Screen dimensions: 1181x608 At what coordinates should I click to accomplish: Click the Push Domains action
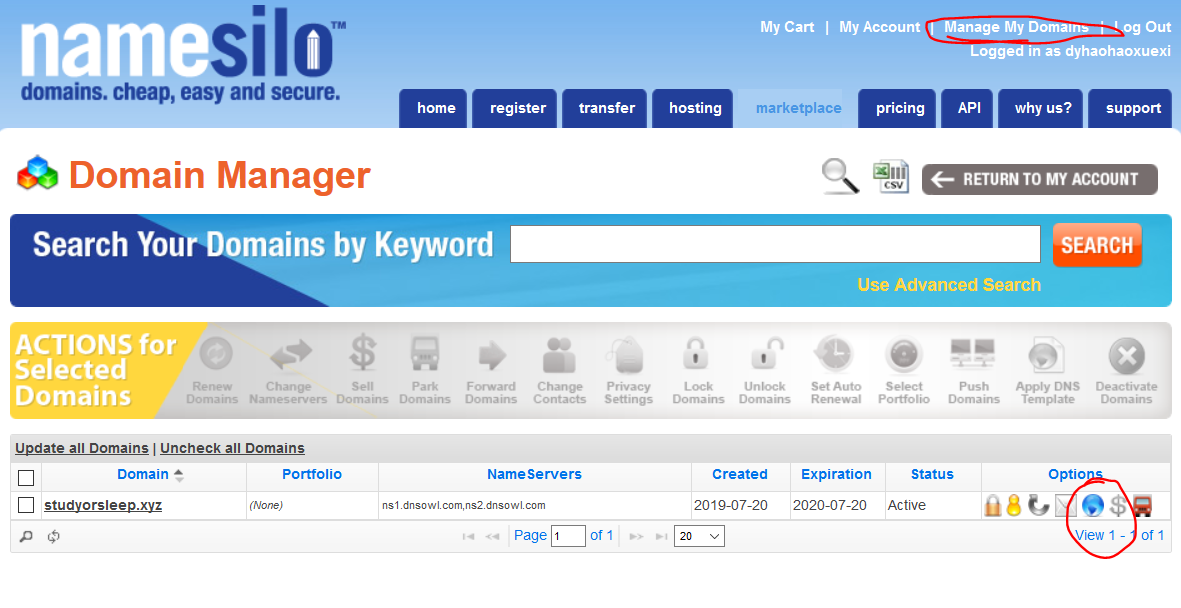coord(974,371)
